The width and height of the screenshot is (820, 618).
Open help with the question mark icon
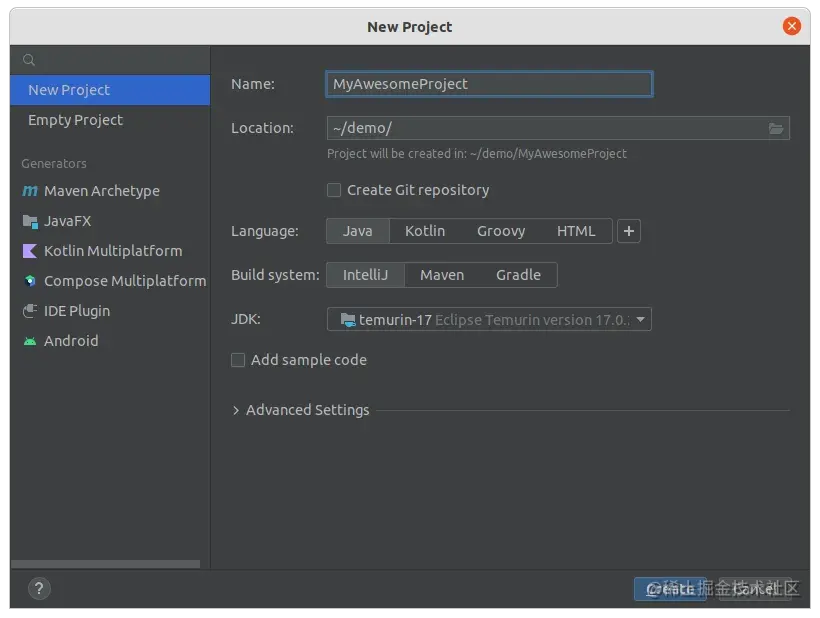coord(39,589)
